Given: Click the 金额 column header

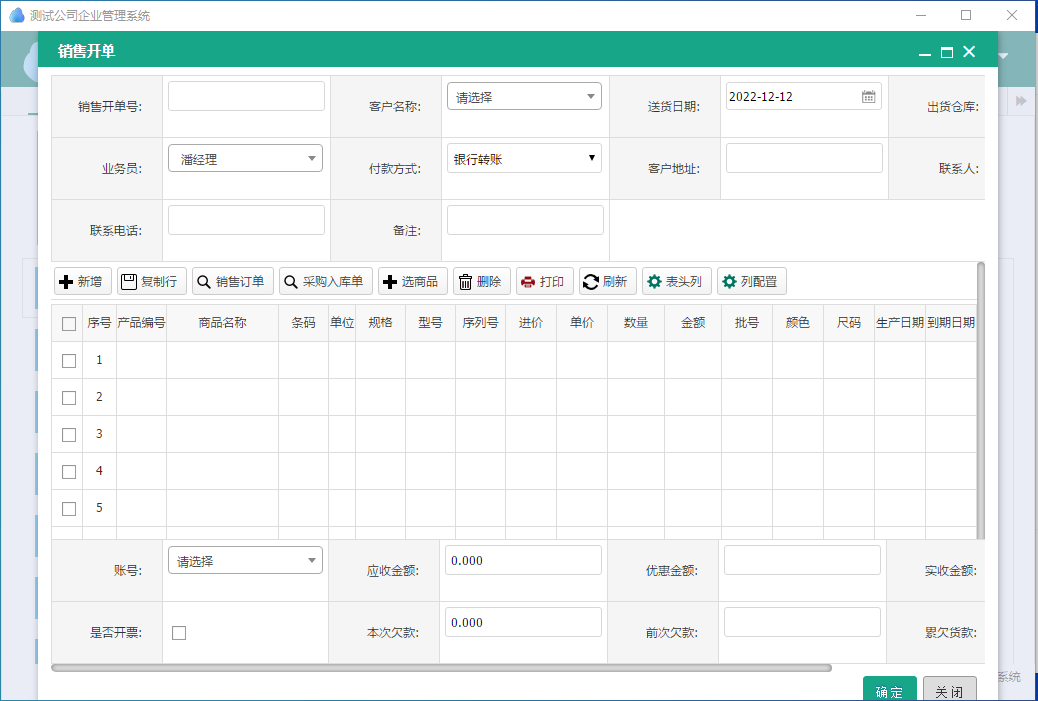Looking at the screenshot, I should coord(693,323).
